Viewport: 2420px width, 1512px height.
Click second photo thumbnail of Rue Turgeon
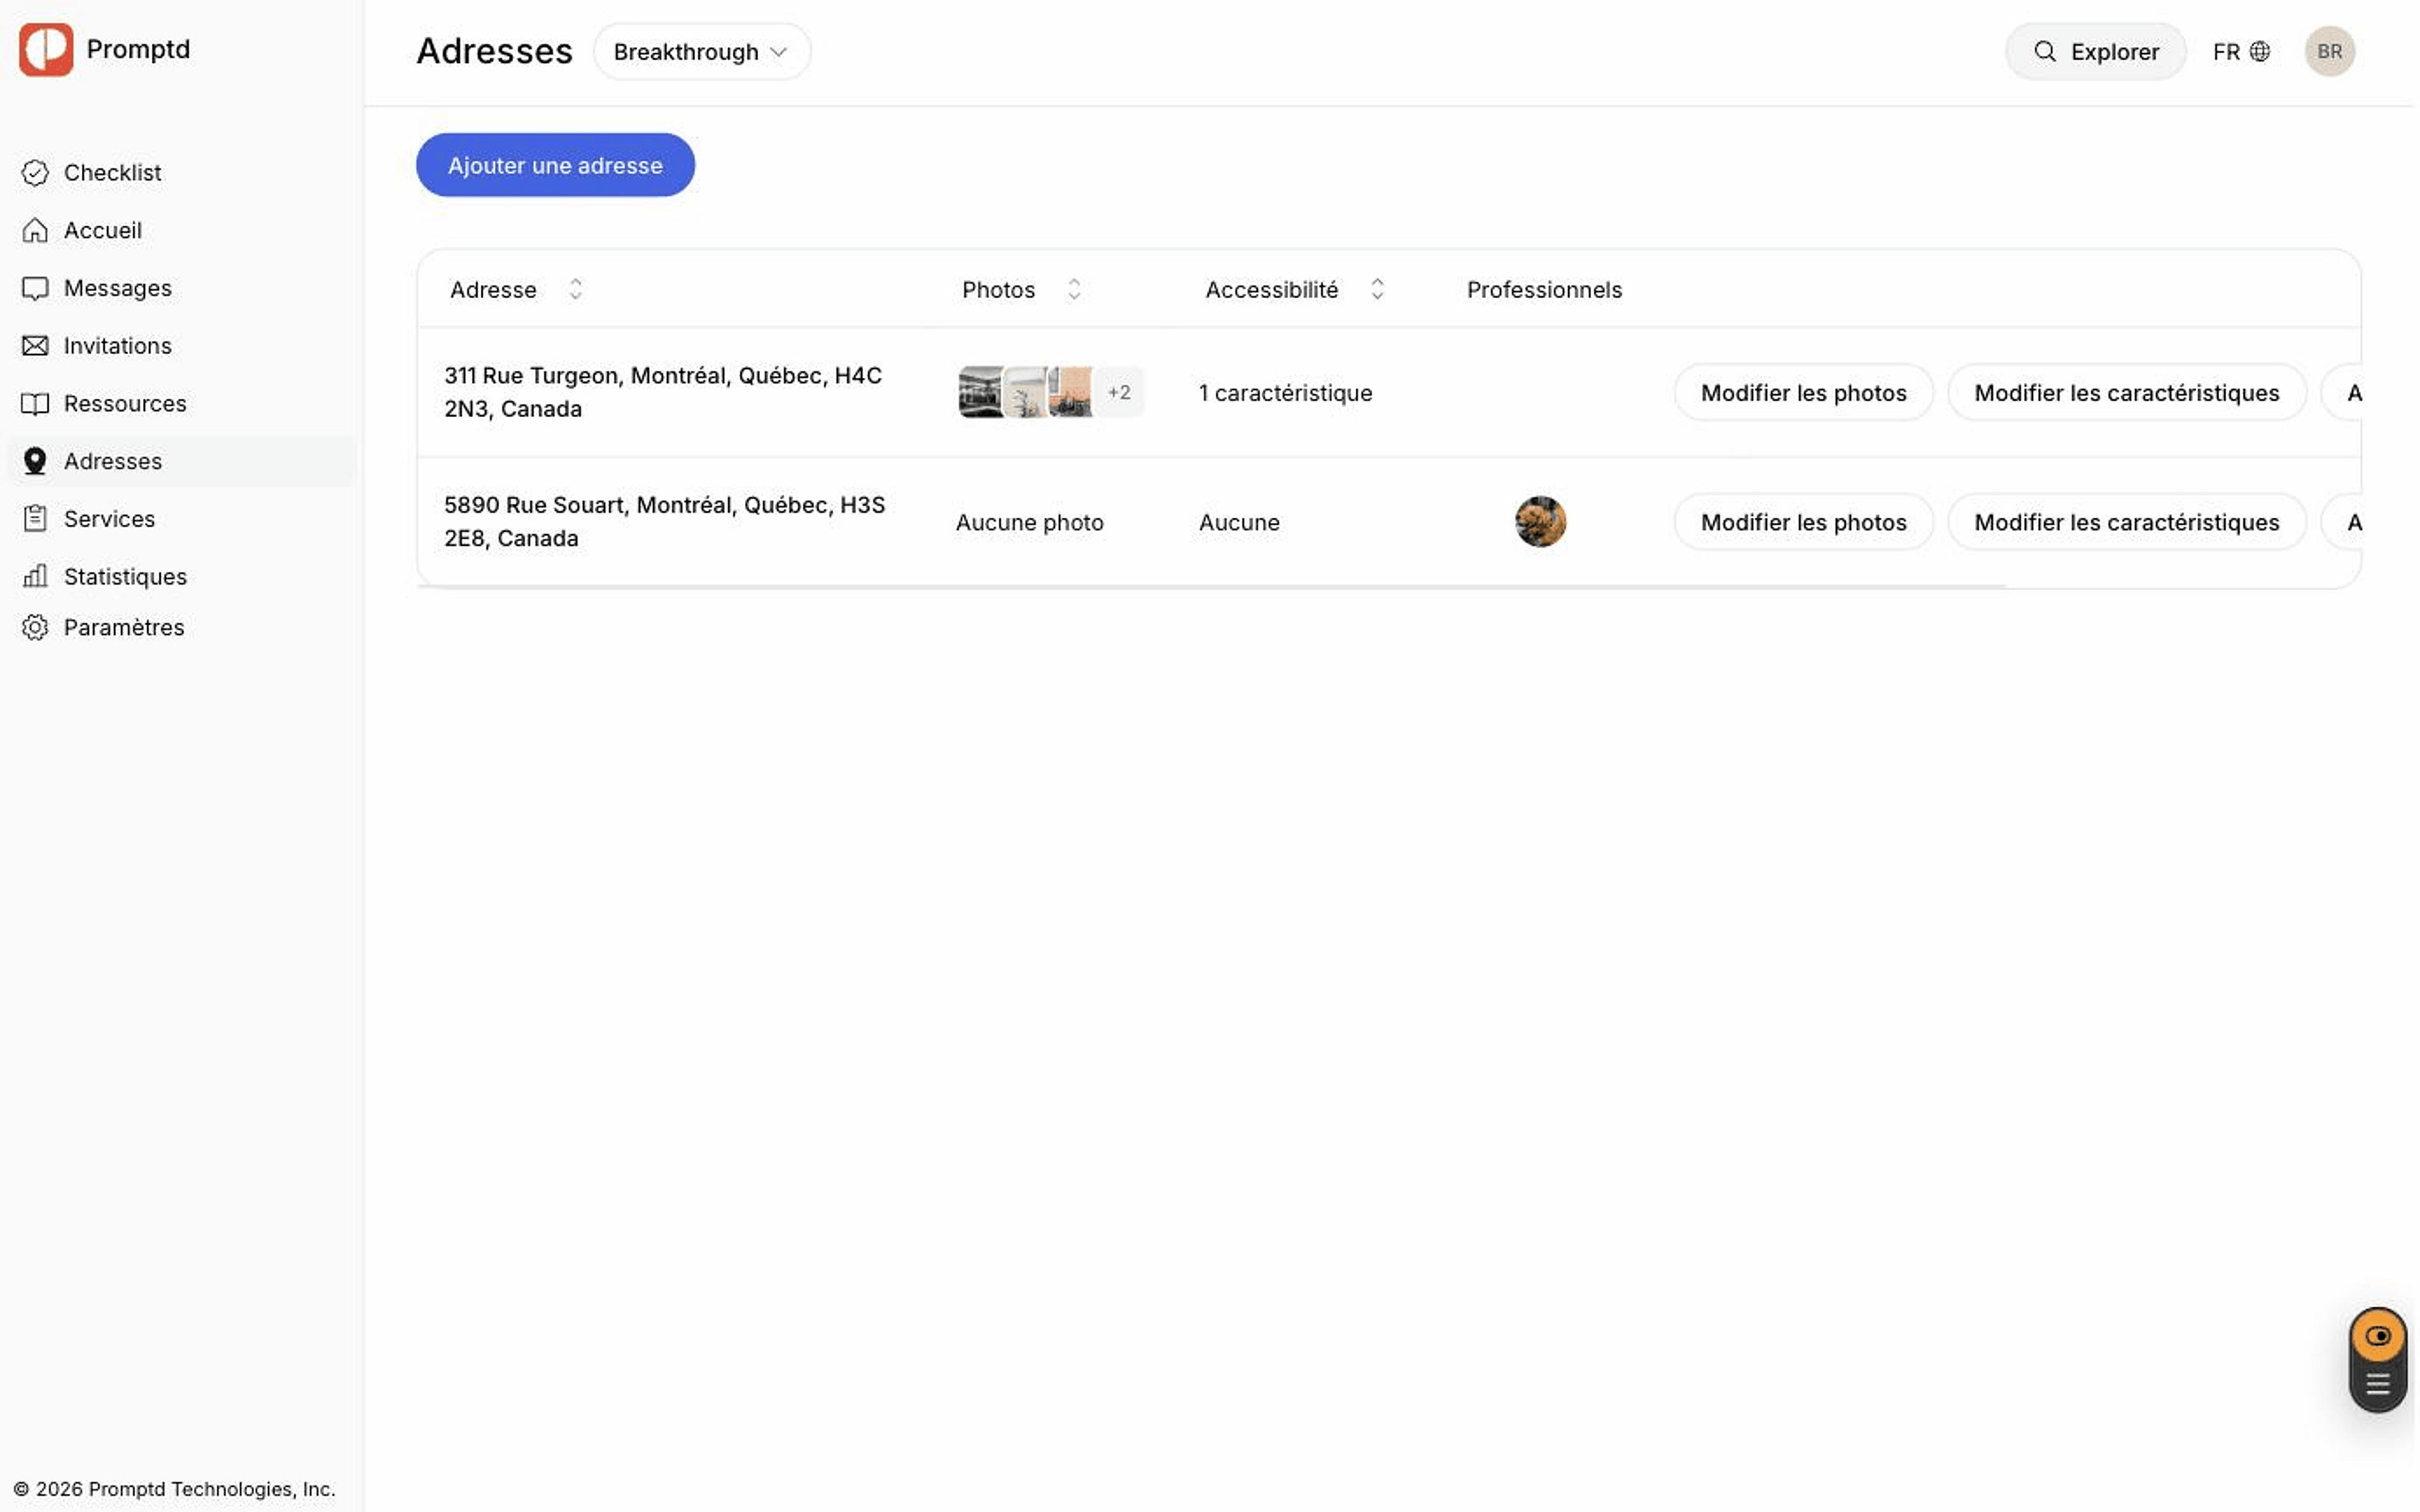coord(1025,393)
